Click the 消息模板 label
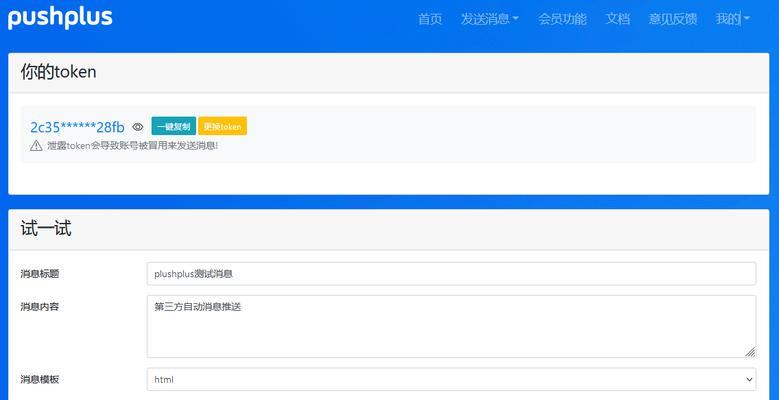 40,380
